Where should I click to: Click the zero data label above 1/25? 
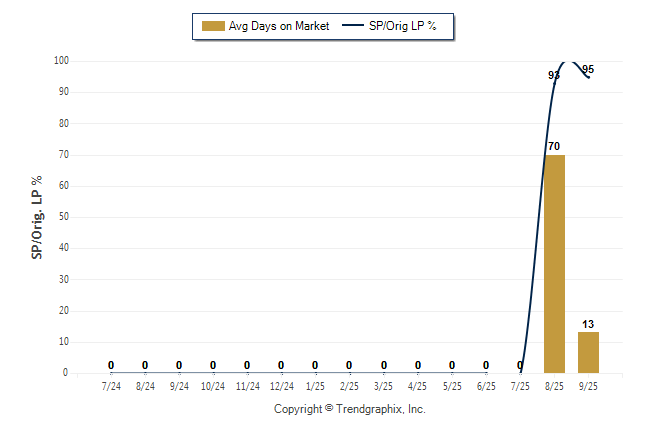315,365
